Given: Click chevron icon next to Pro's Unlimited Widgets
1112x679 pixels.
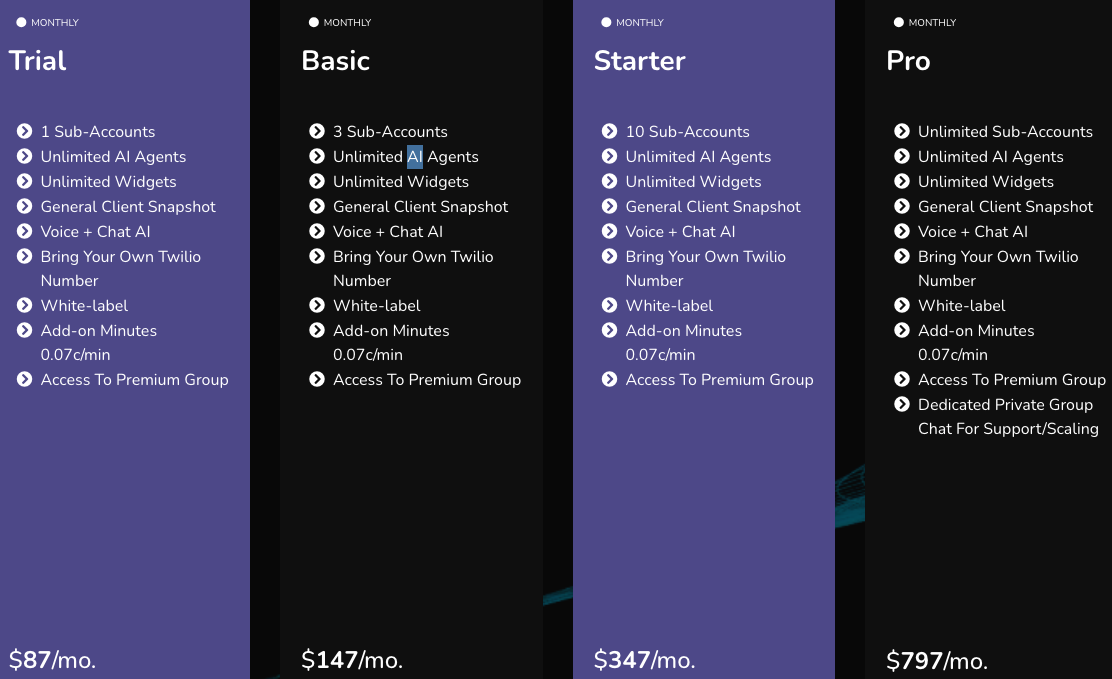Looking at the screenshot, I should click(902, 181).
